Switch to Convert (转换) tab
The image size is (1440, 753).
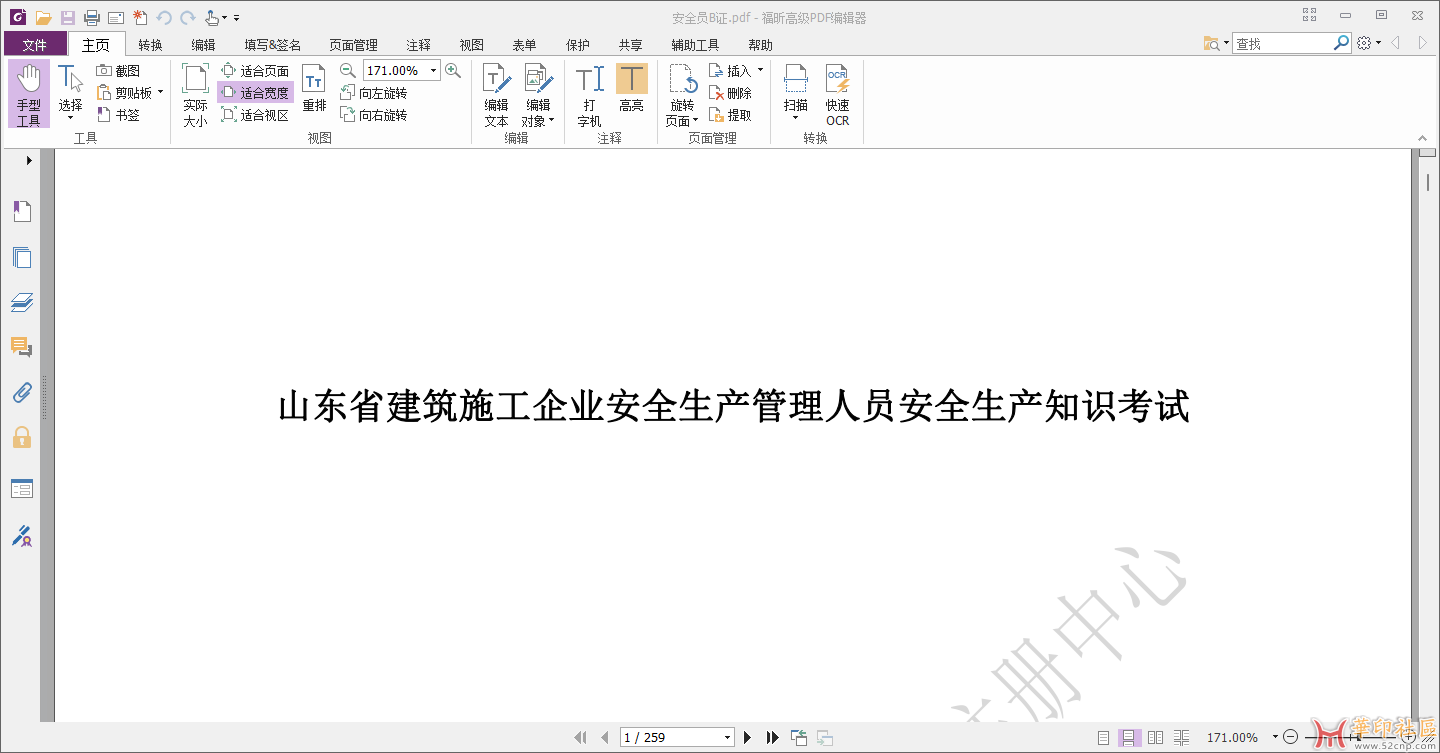pos(150,45)
